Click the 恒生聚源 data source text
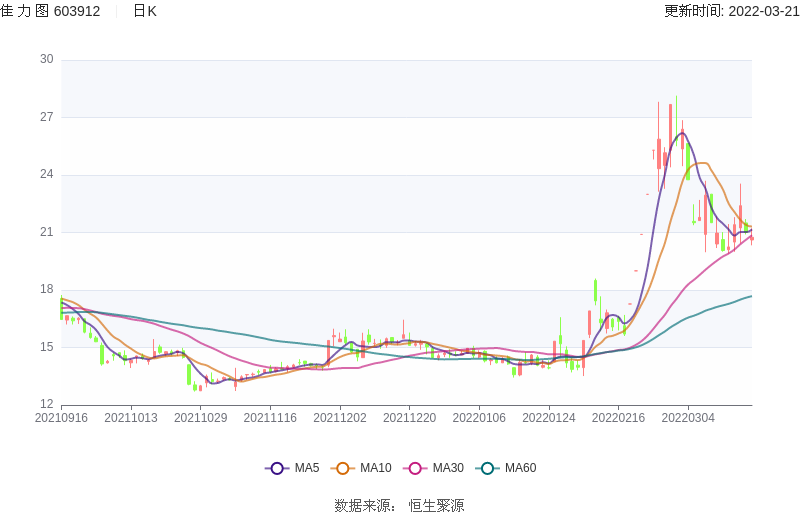This screenshot has width=800, height=517. (x=436, y=506)
